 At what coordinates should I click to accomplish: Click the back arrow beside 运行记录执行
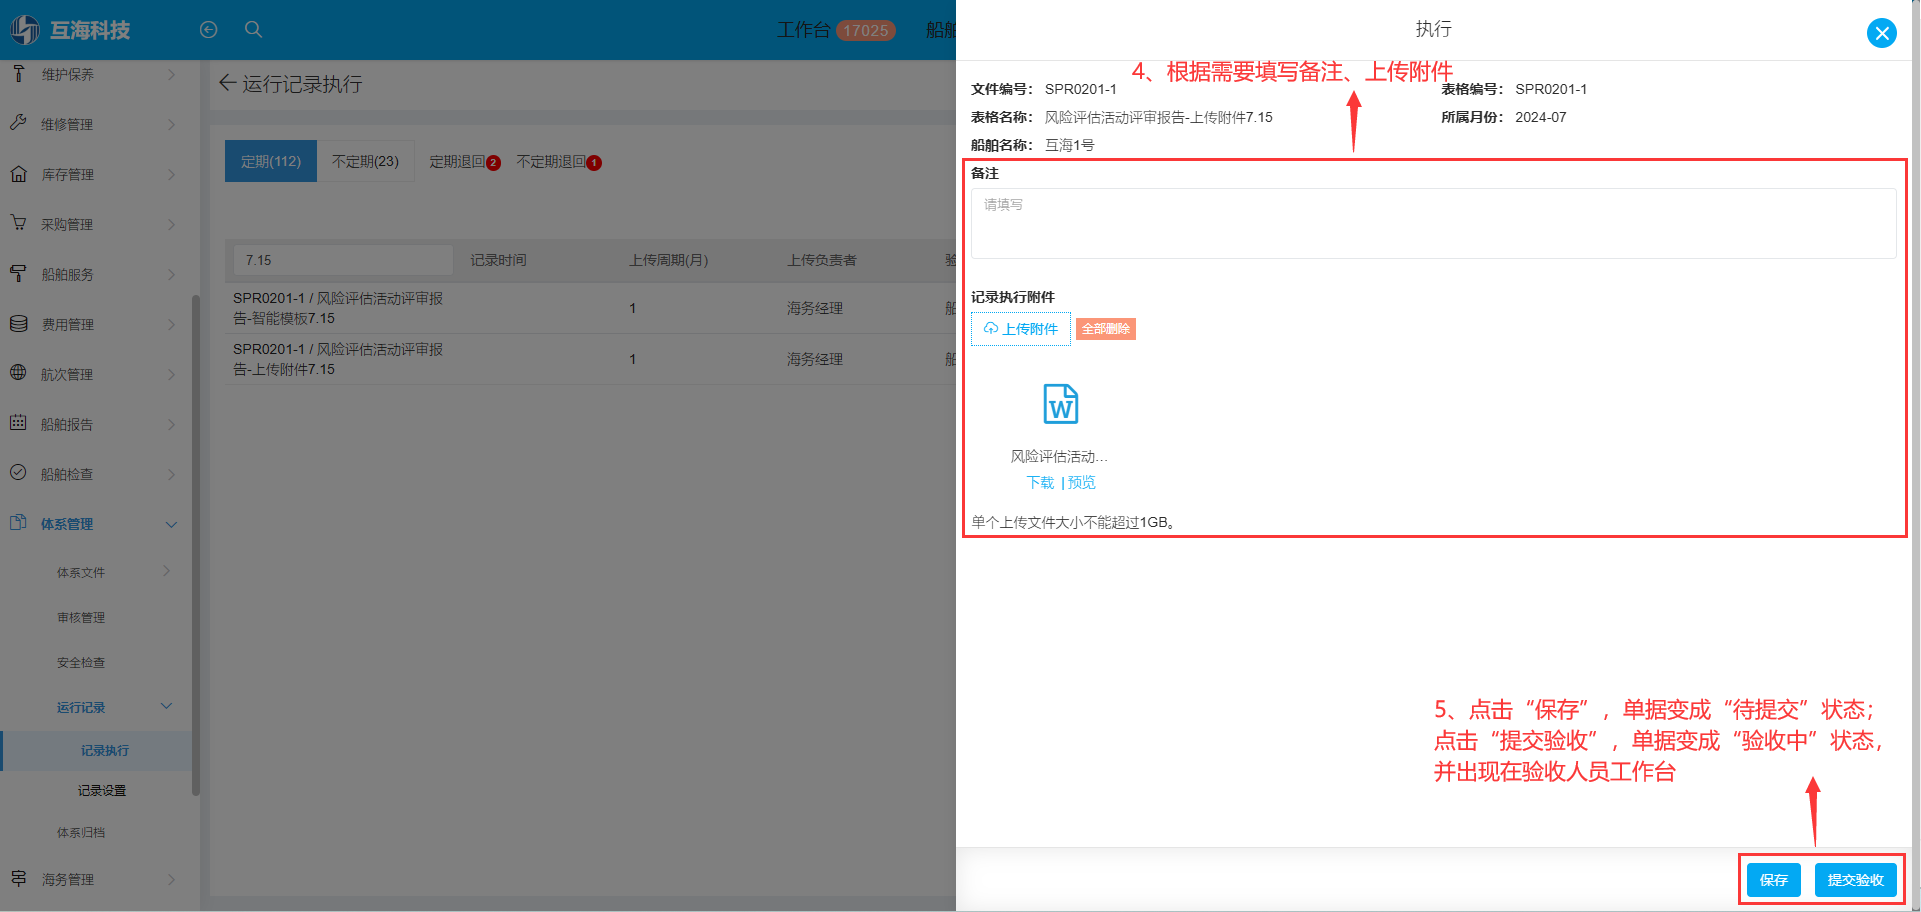pyautogui.click(x=227, y=83)
